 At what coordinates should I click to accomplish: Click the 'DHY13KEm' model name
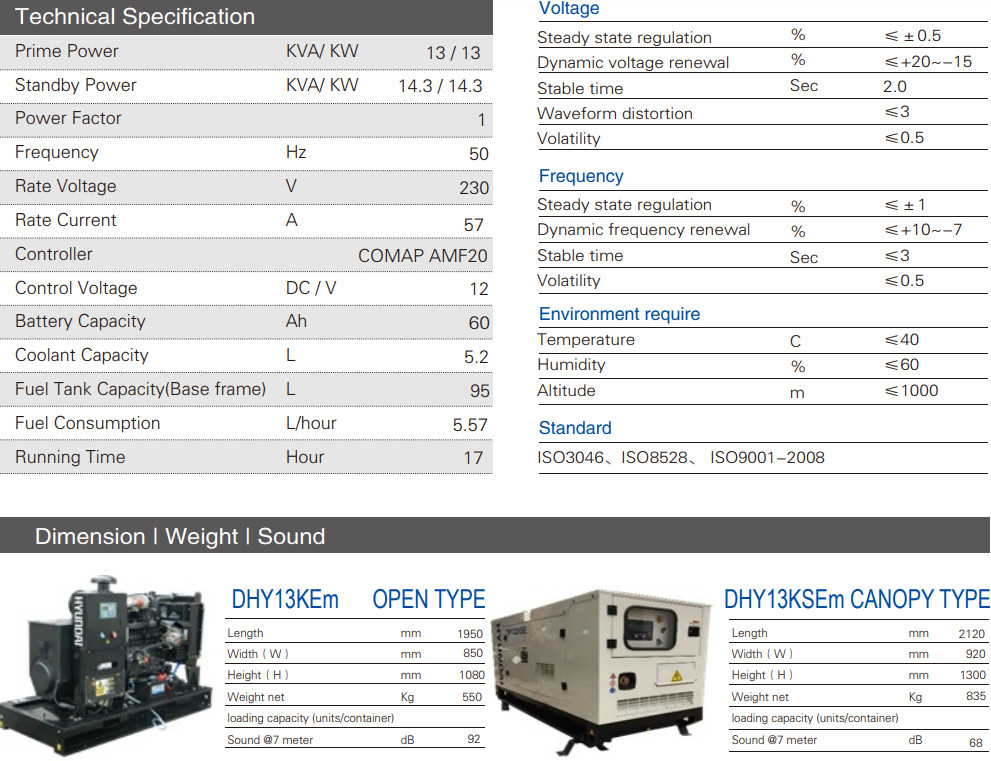285,599
